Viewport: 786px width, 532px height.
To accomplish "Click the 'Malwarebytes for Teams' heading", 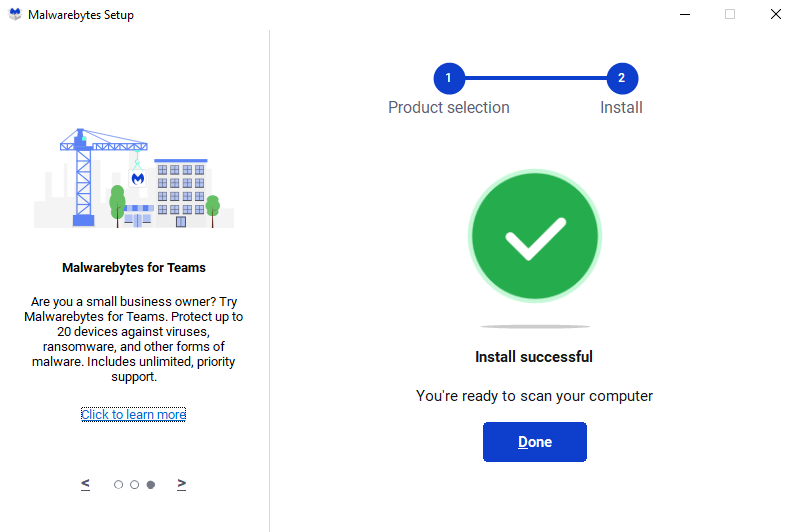I will click(x=134, y=268).
